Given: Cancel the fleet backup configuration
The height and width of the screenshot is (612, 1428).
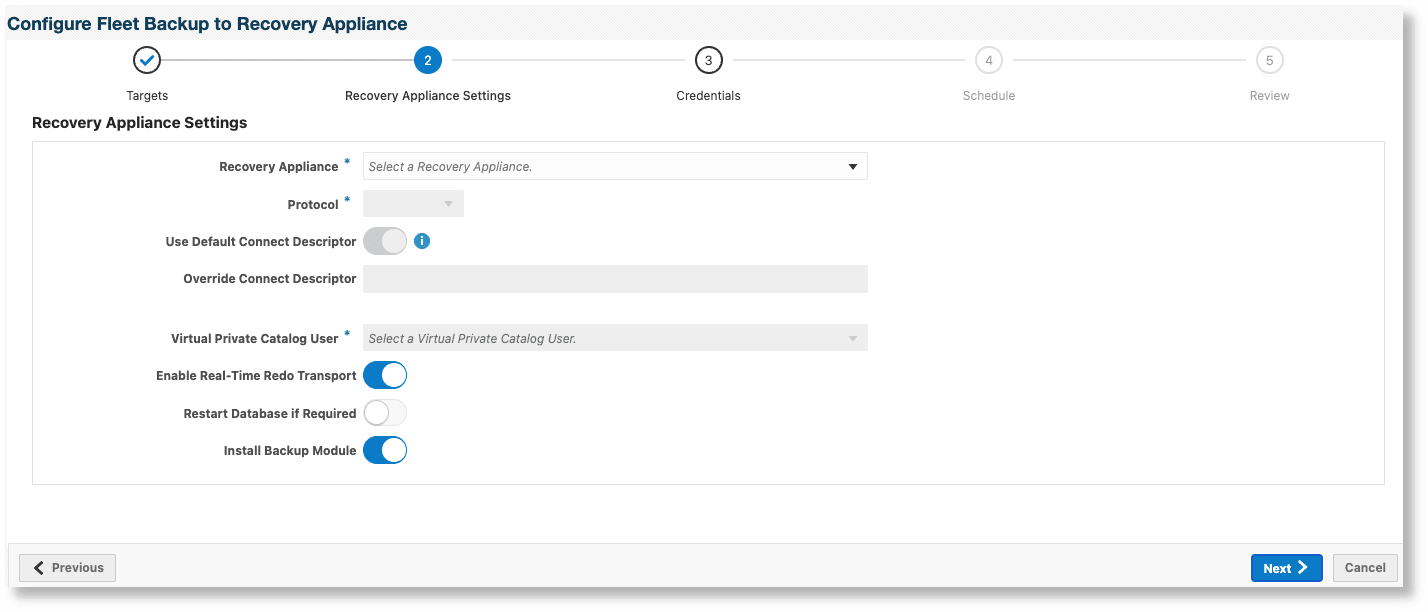Looking at the screenshot, I should click(x=1365, y=568).
